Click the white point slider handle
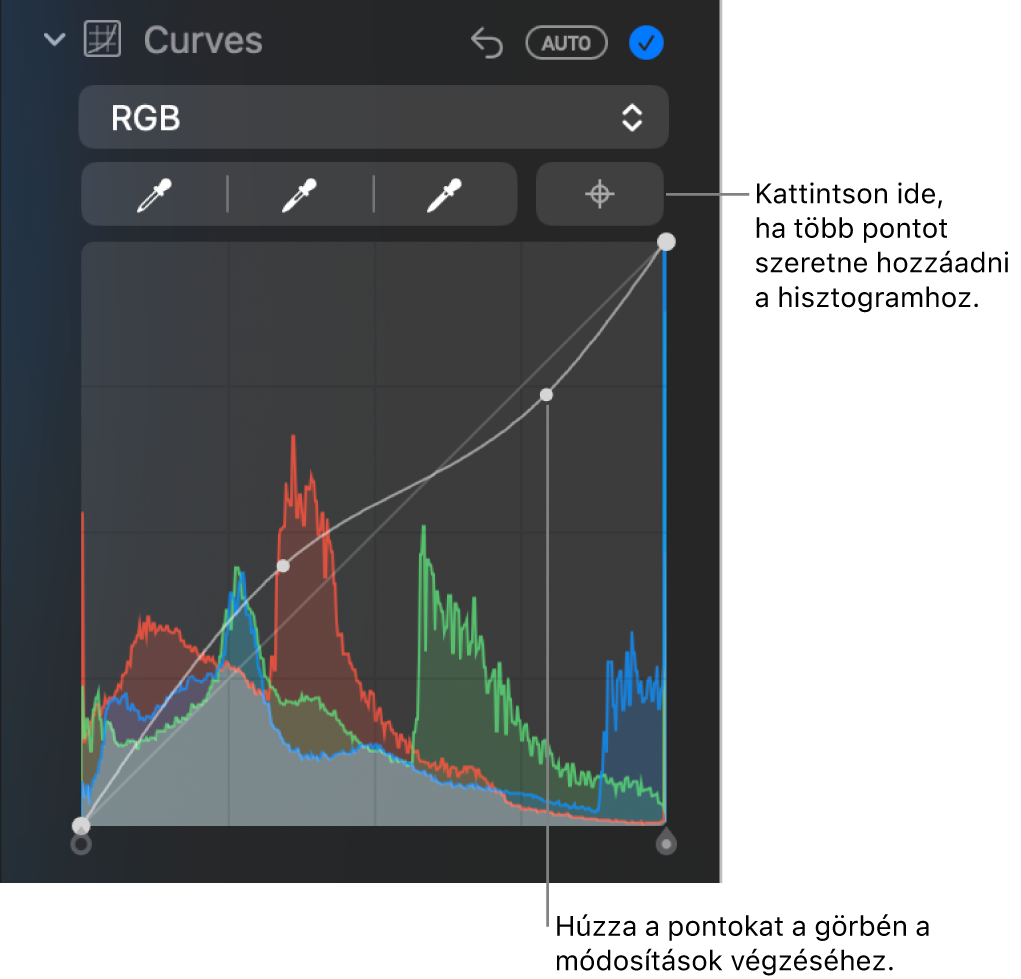Image resolution: width=1021 pixels, height=979 pixels. 666,842
